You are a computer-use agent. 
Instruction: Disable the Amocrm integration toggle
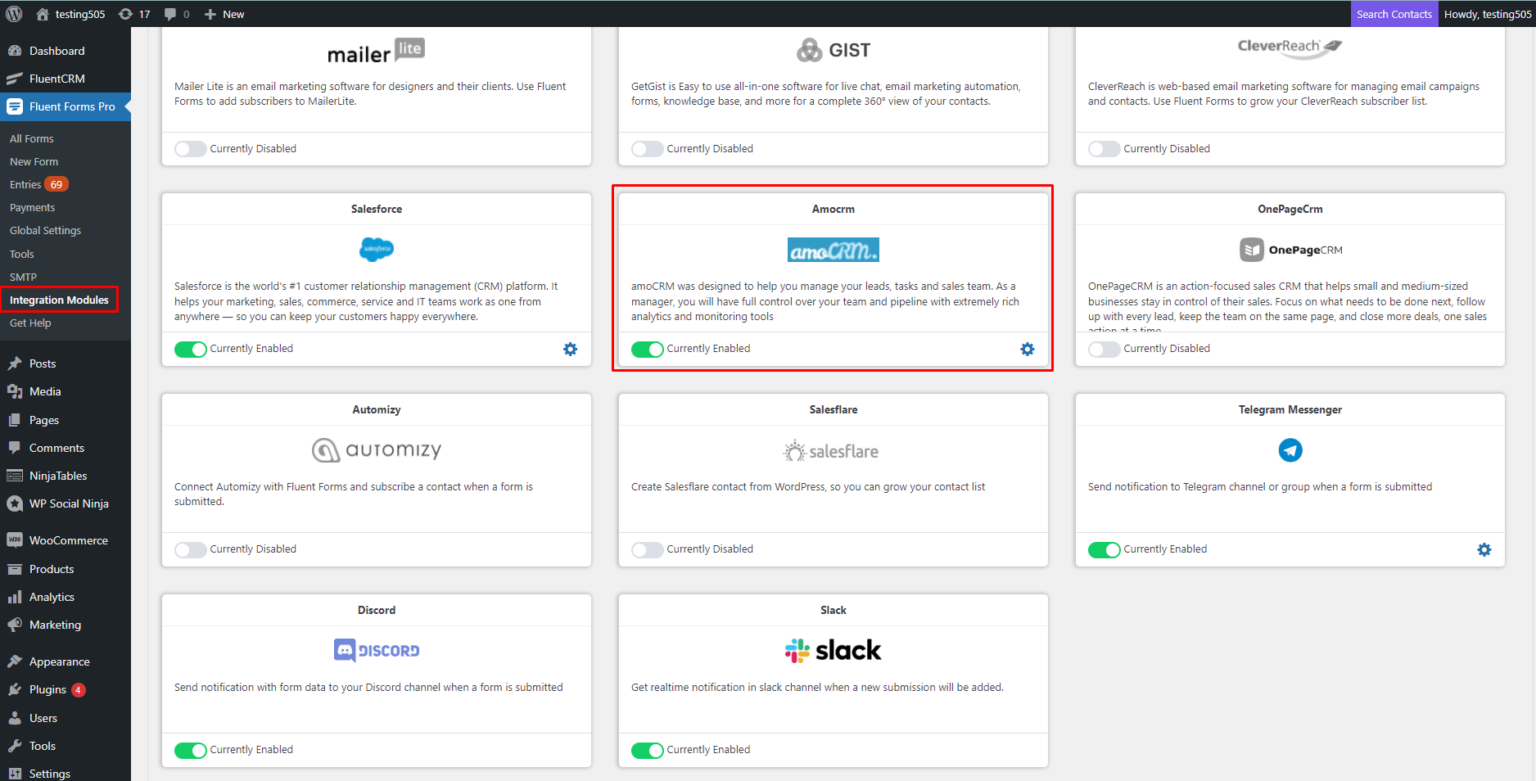coord(647,348)
